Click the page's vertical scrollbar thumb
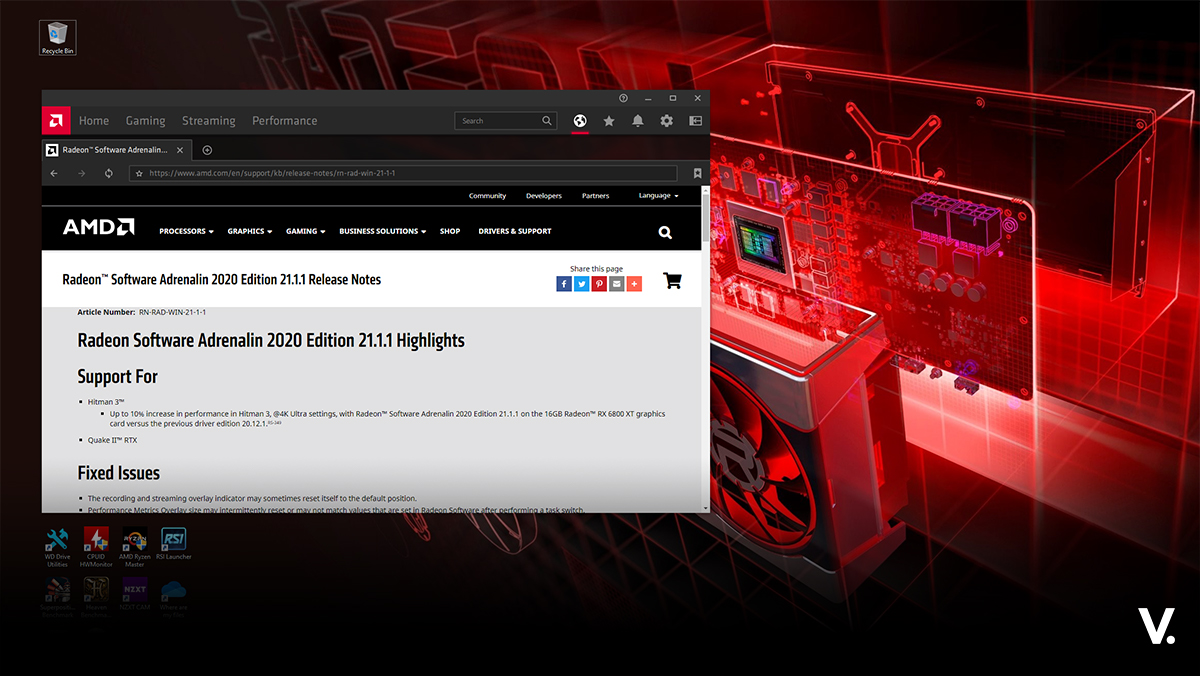This screenshot has width=1200, height=676. pyautogui.click(x=706, y=218)
